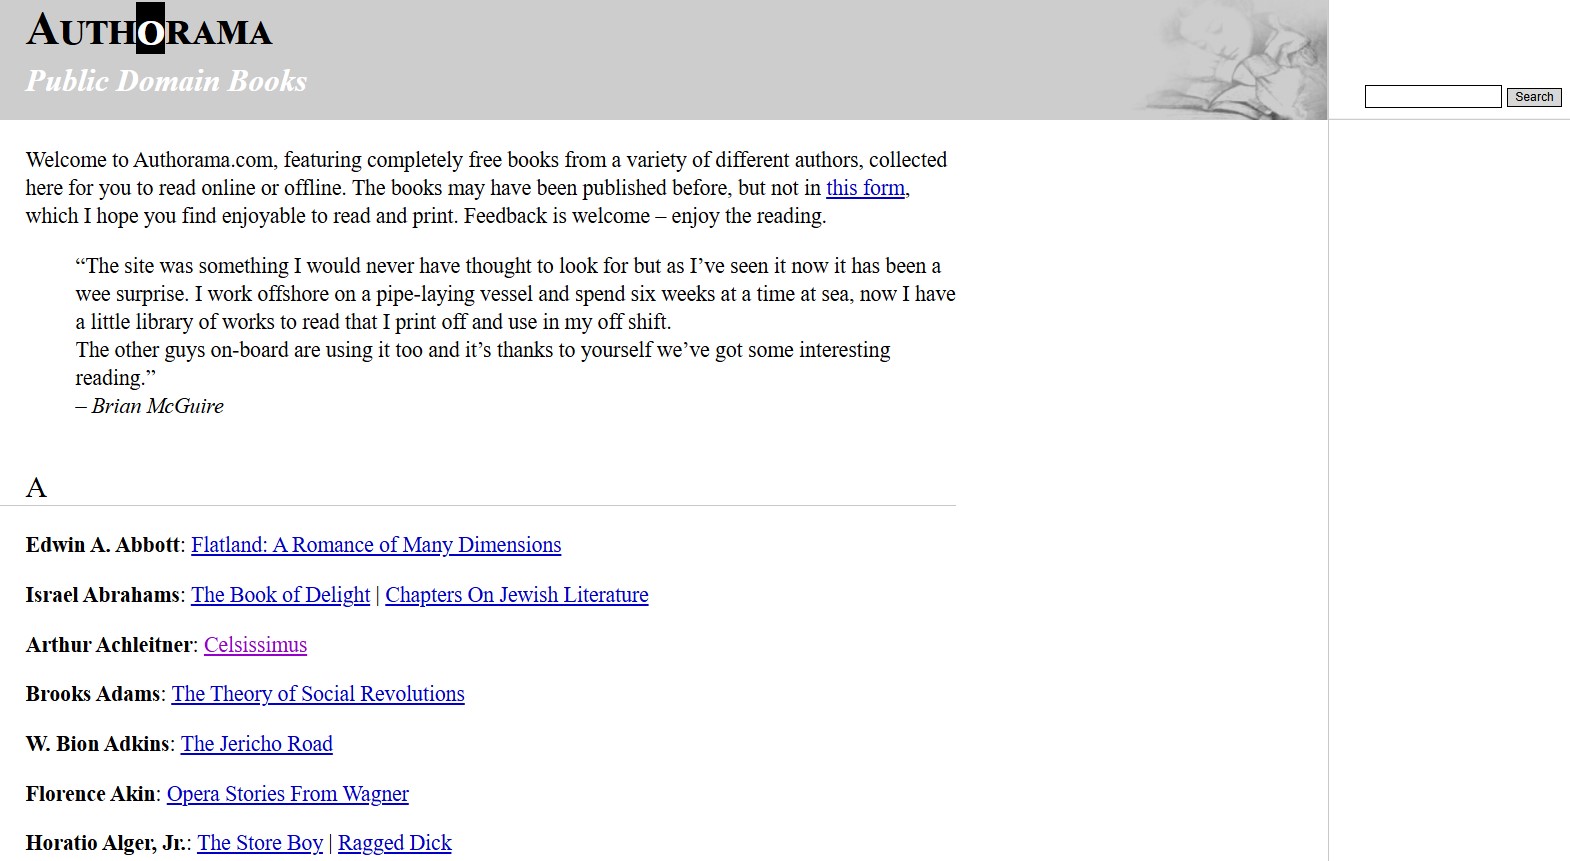Click the Public Domain Books subtitle
1570x861 pixels.
click(x=166, y=81)
